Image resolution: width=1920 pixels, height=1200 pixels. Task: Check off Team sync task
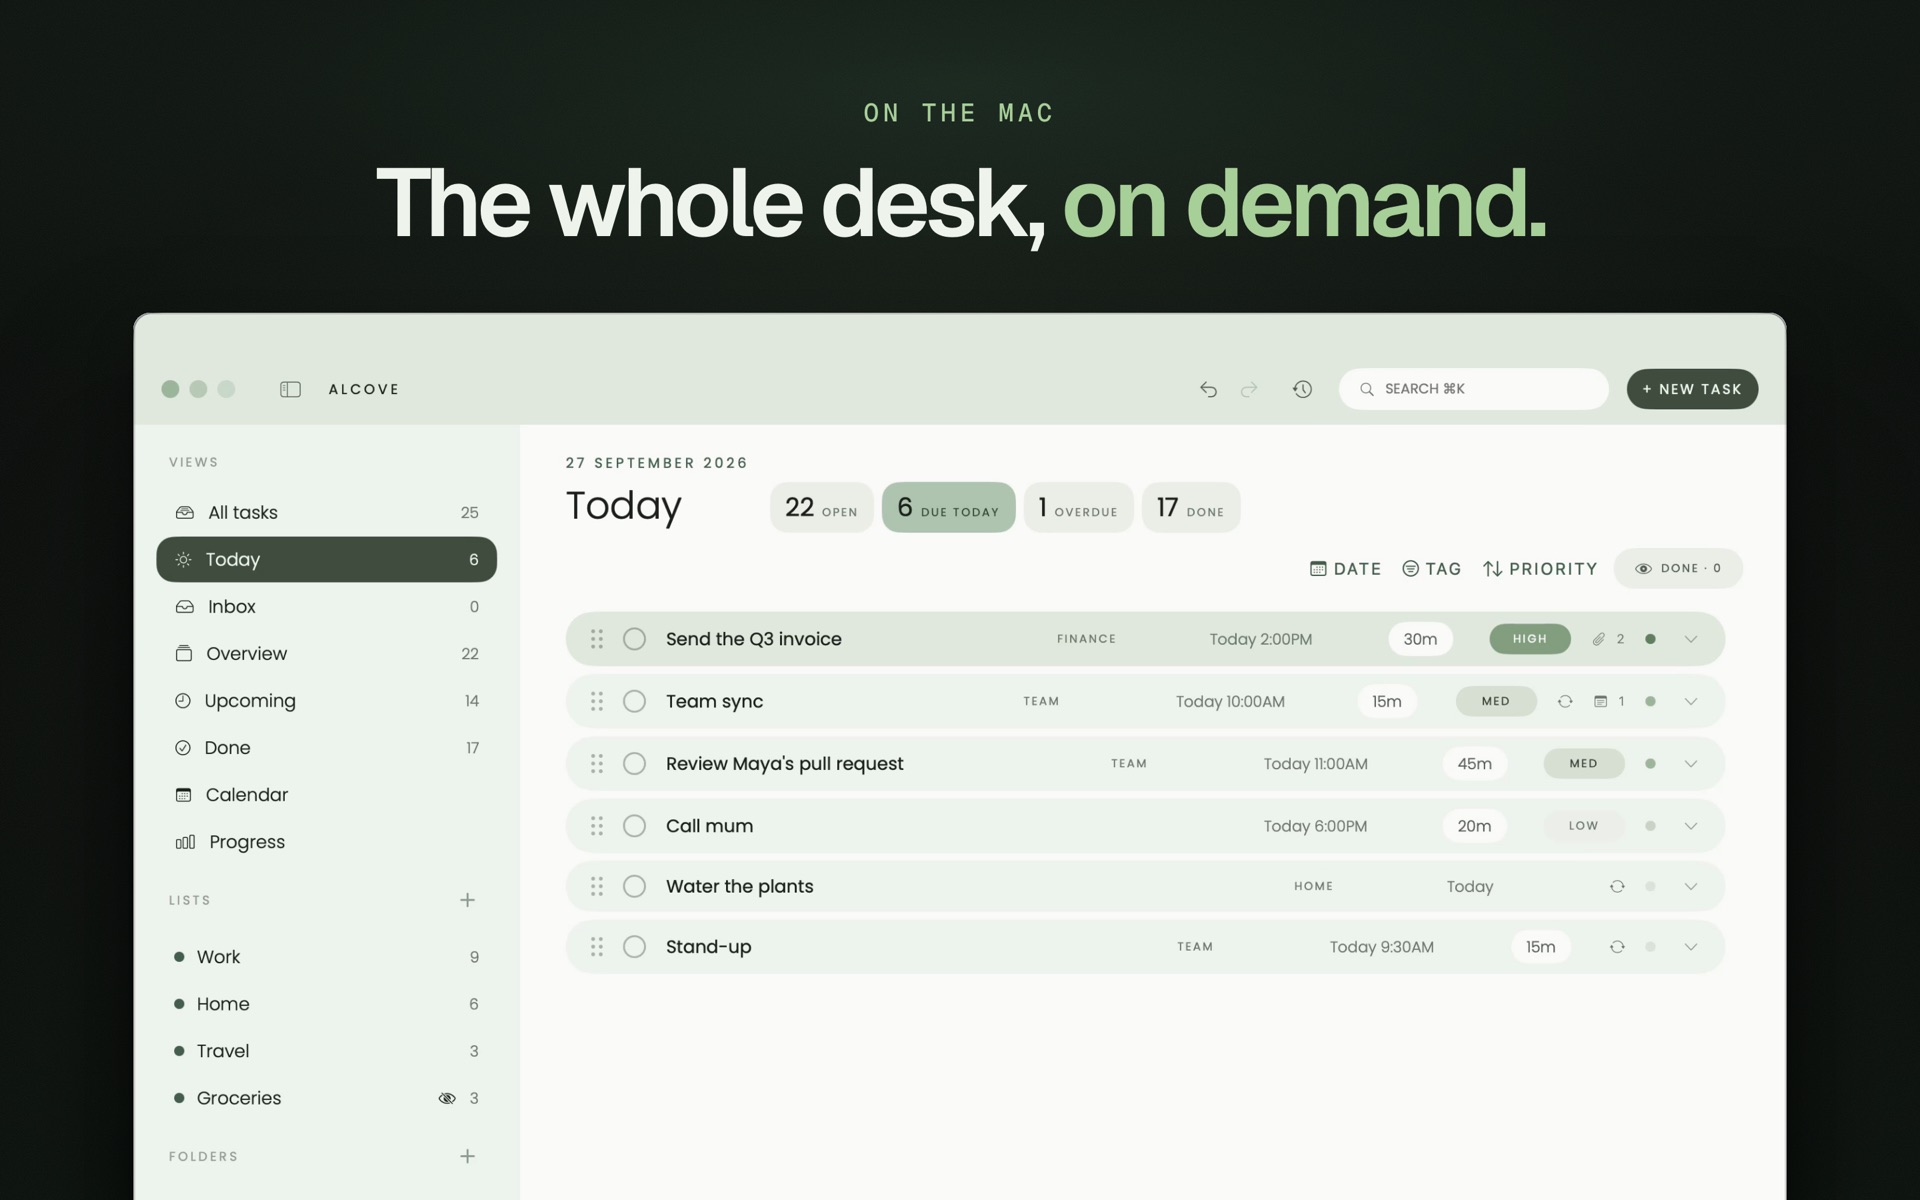coord(634,701)
